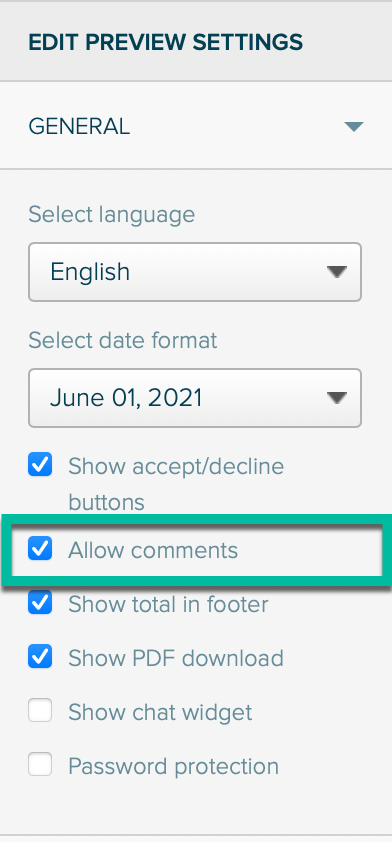This screenshot has width=392, height=842.
Task: Uncheck Show total in footer checkbox
Action: coord(40,603)
